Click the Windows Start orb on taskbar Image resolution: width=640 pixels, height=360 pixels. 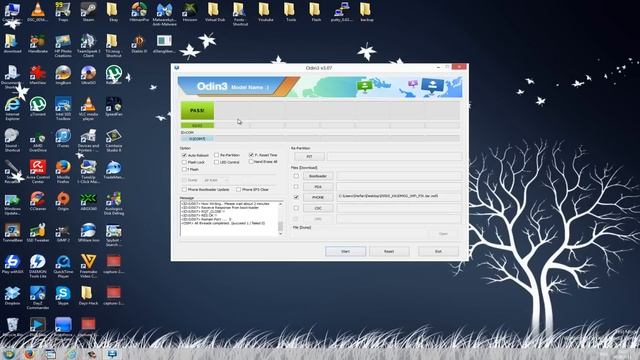(x=9, y=354)
